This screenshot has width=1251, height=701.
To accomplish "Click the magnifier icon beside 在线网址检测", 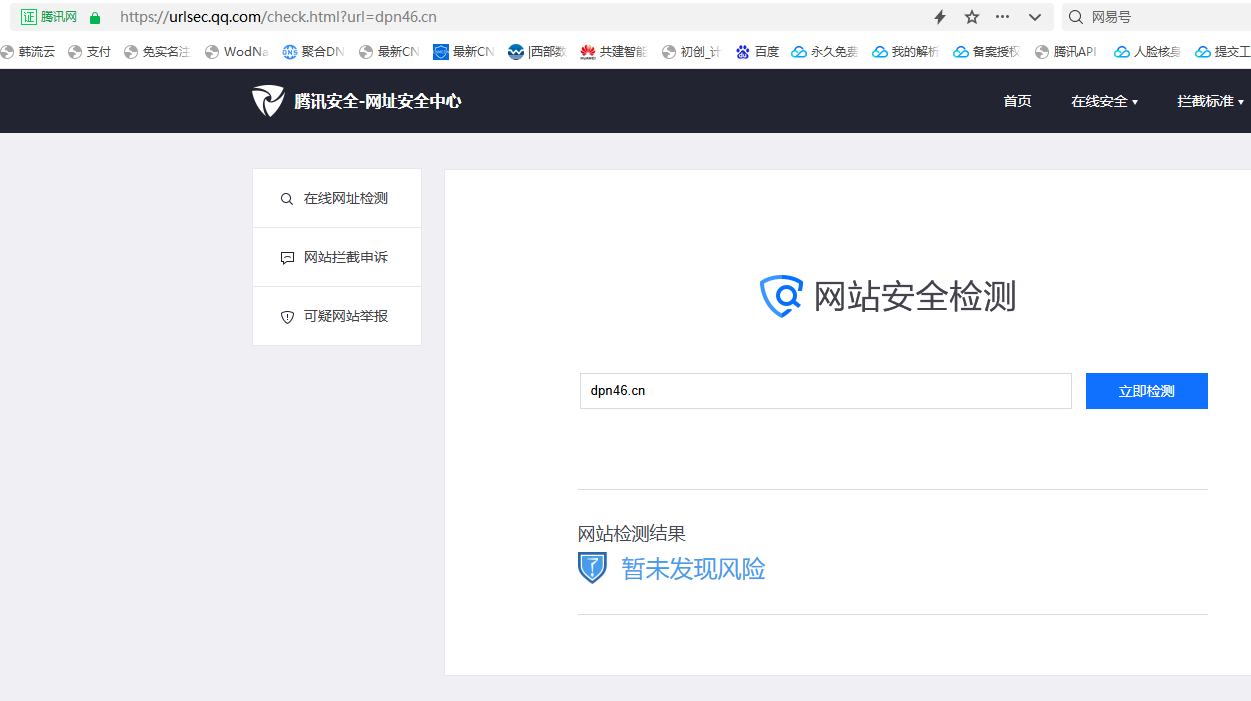I will coord(287,199).
